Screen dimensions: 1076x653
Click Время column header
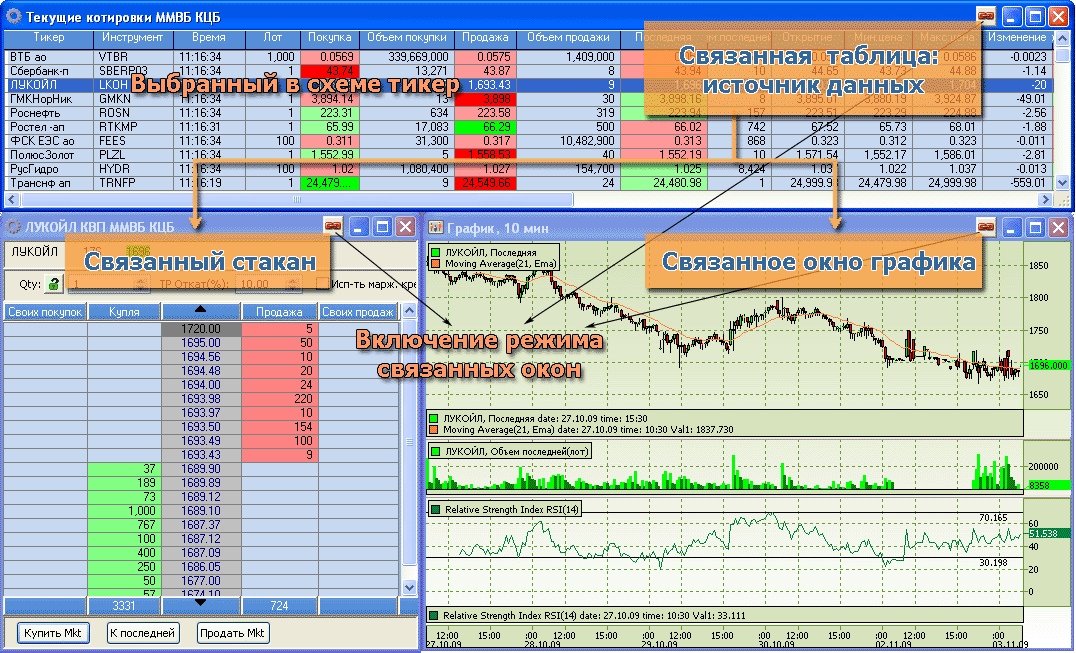point(209,38)
